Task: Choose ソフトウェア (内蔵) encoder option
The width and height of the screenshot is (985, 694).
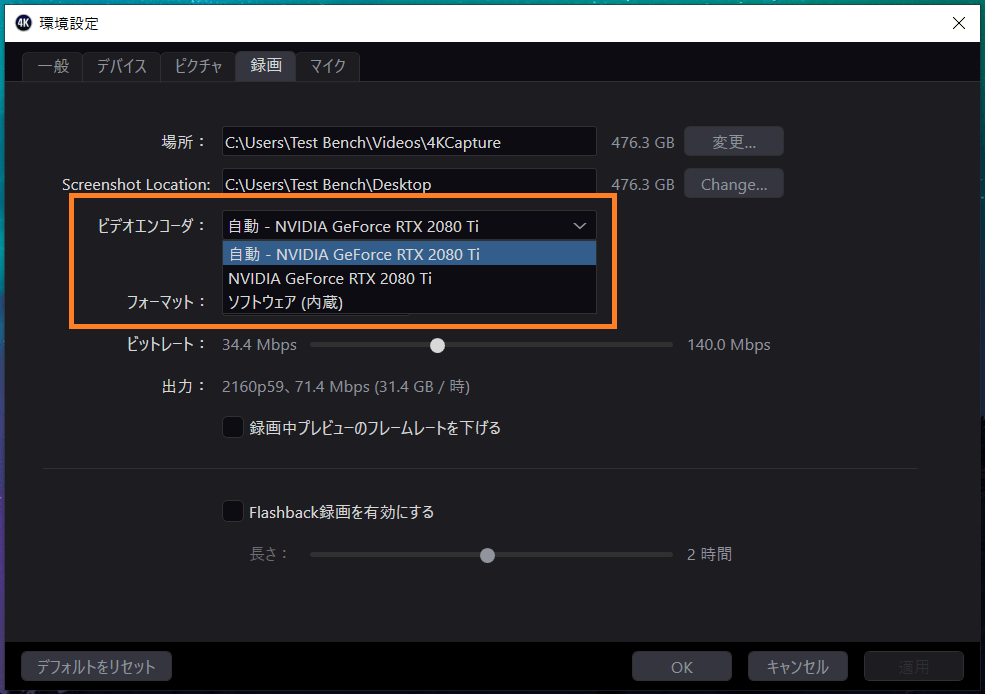Action: (x=409, y=302)
